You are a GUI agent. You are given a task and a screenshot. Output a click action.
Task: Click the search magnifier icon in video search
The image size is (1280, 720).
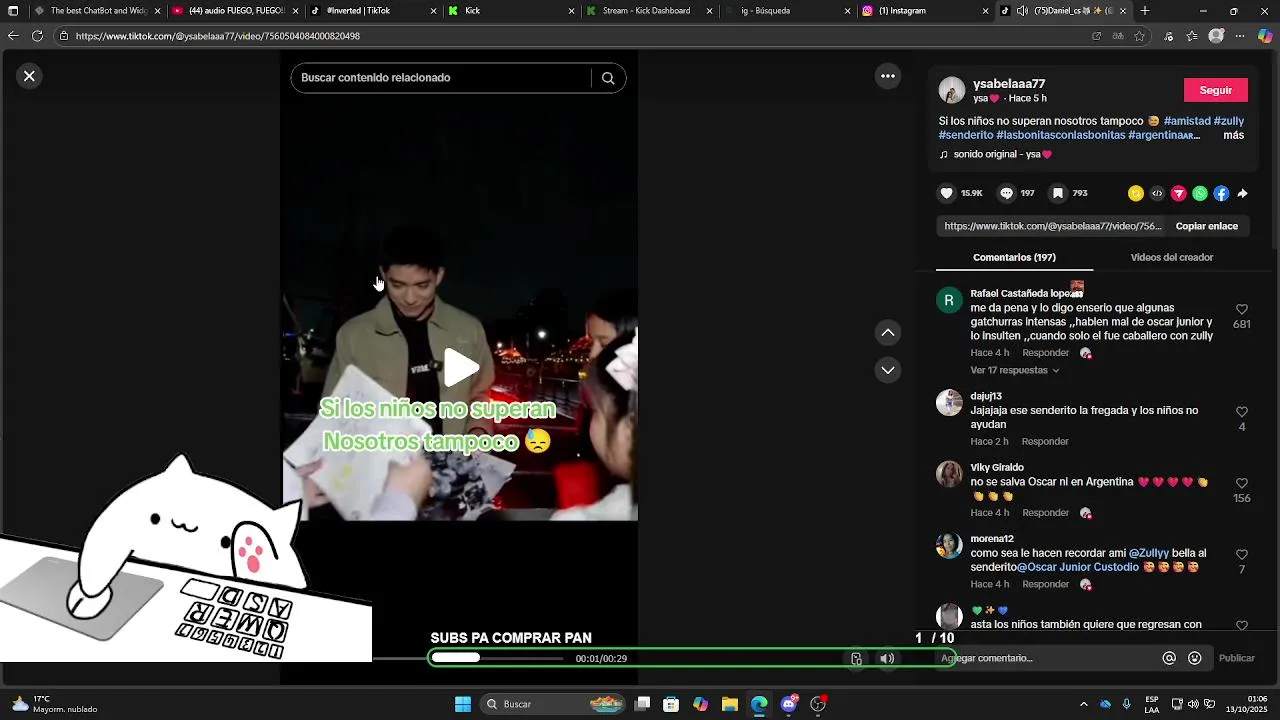[608, 78]
